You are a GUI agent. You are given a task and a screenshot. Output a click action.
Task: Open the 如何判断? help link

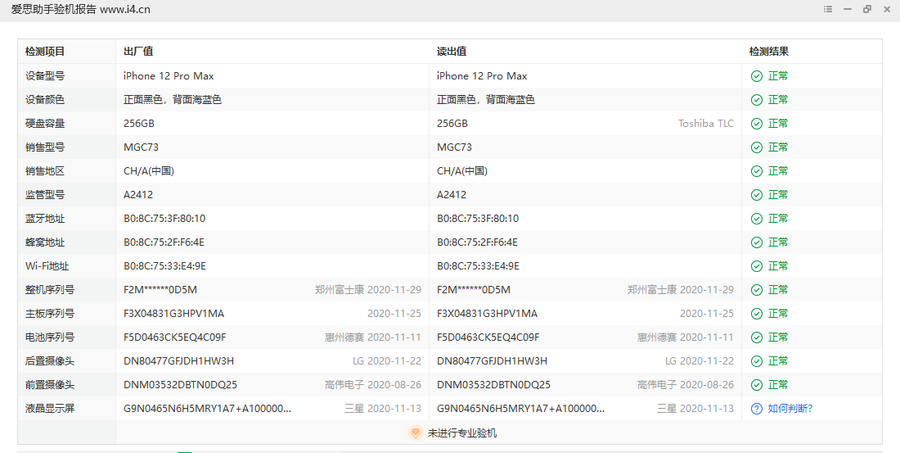789,408
